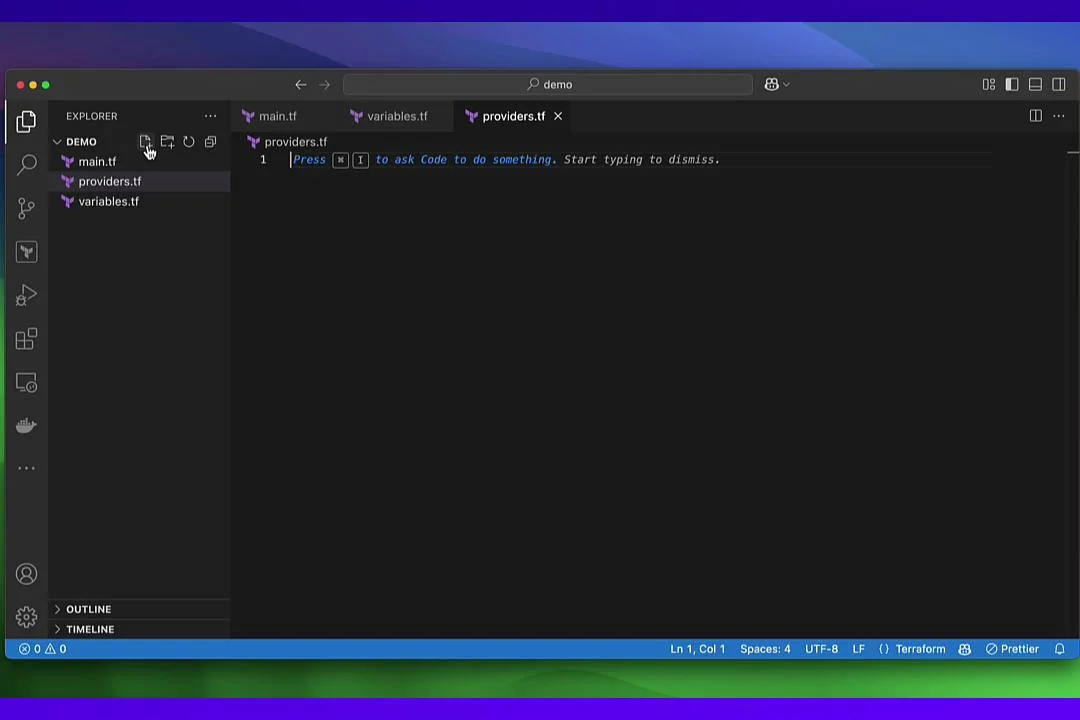Go forward using the right arrow
1080x720 pixels.
point(324,85)
